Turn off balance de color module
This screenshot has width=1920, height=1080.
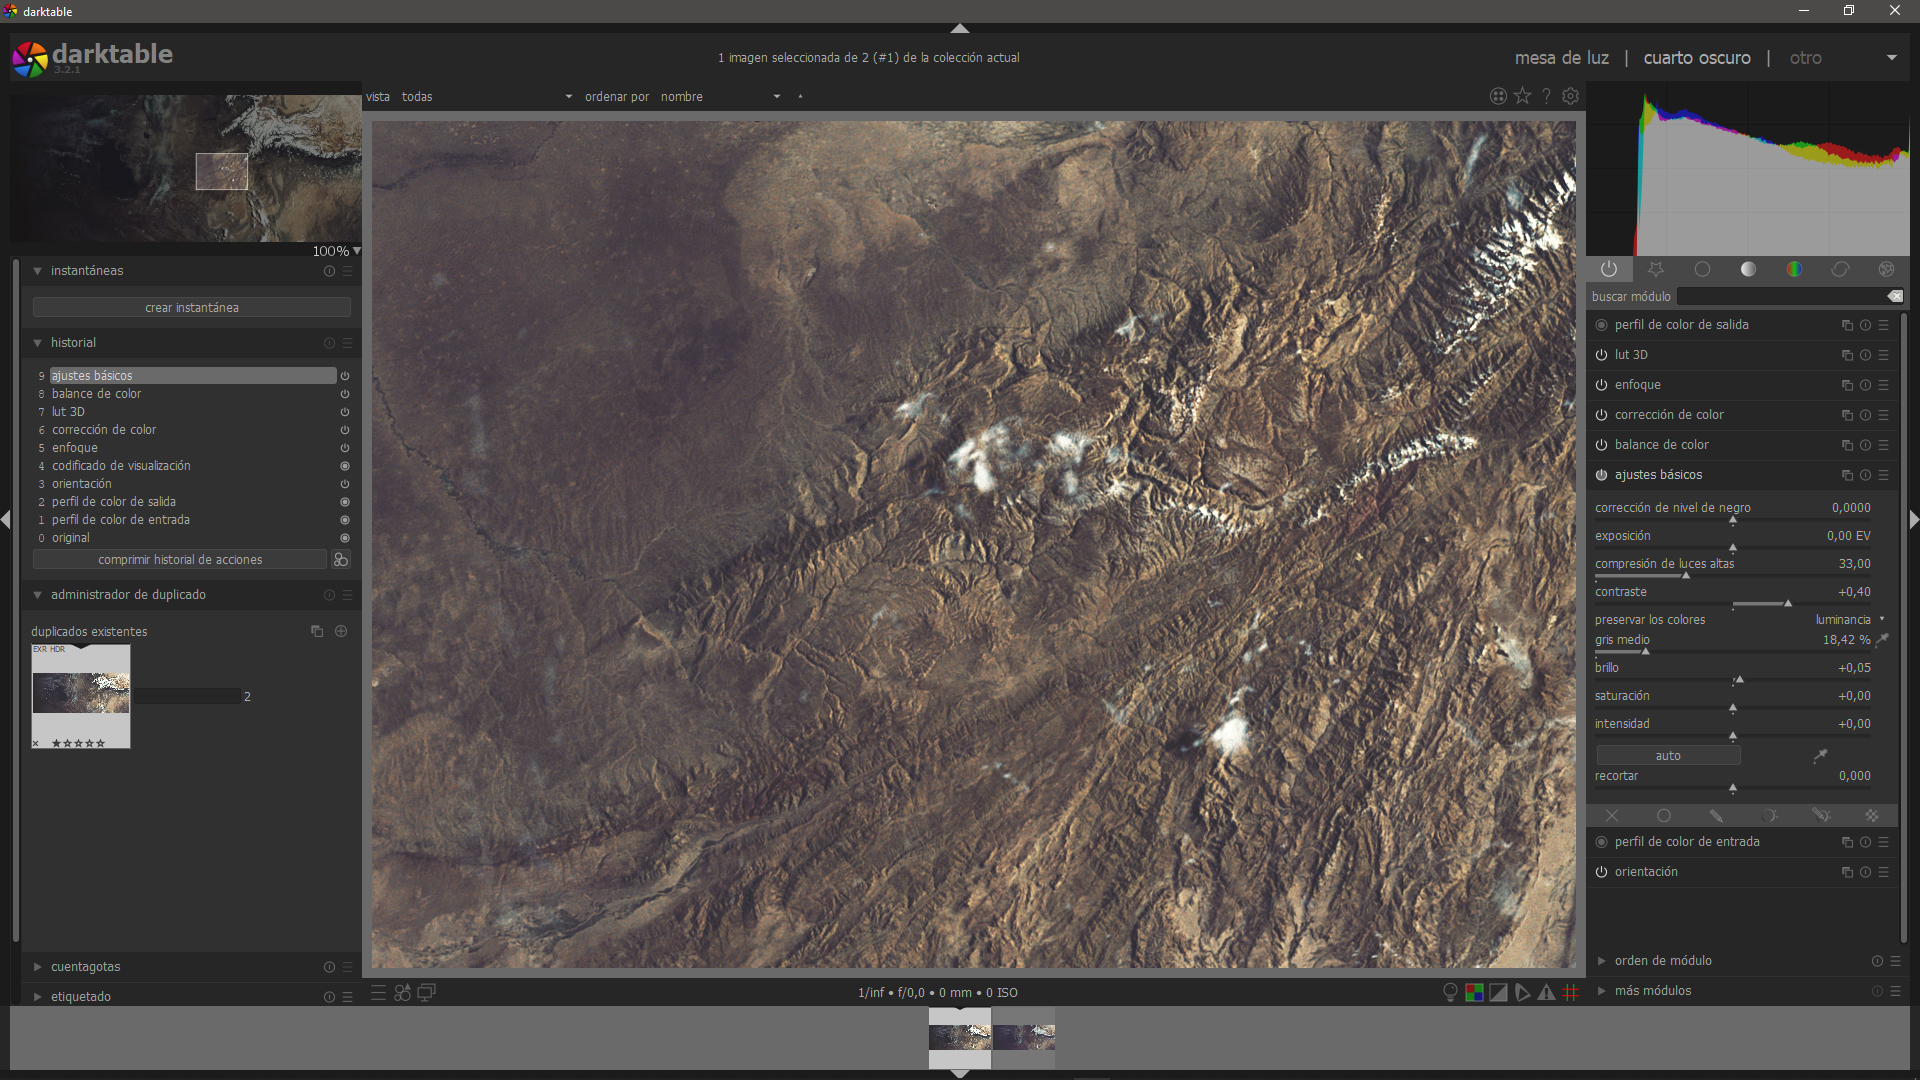[x=1601, y=445]
